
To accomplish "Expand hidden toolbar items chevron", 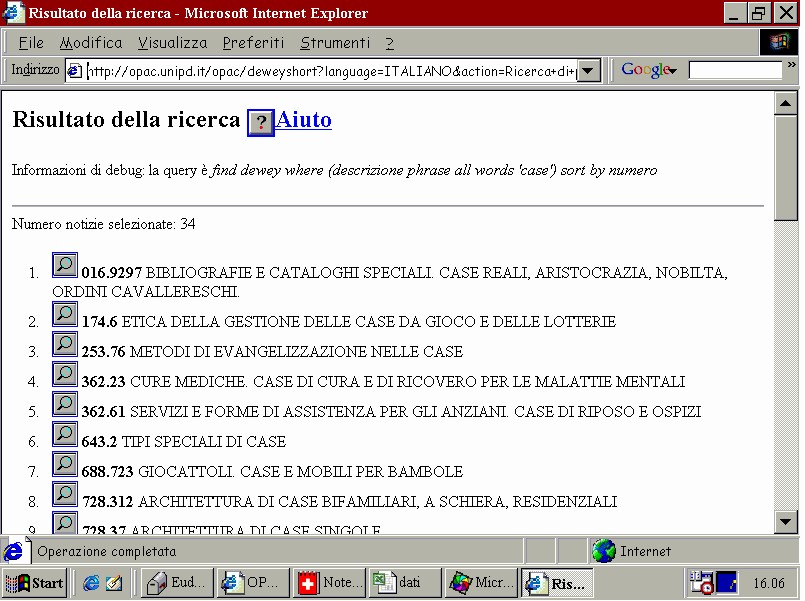I will pyautogui.click(x=791, y=65).
